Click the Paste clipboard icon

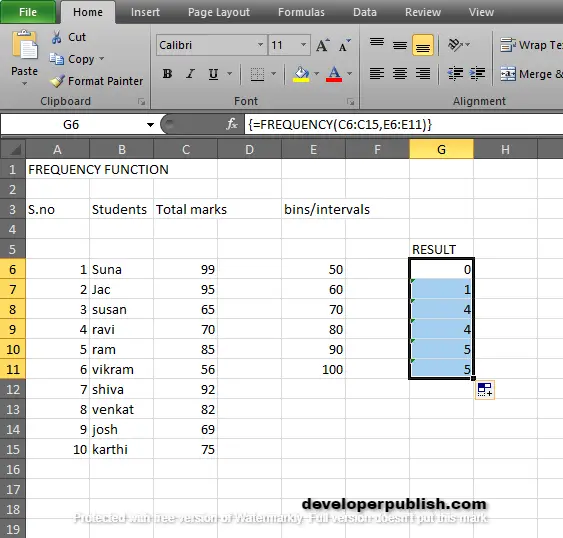click(x=24, y=46)
